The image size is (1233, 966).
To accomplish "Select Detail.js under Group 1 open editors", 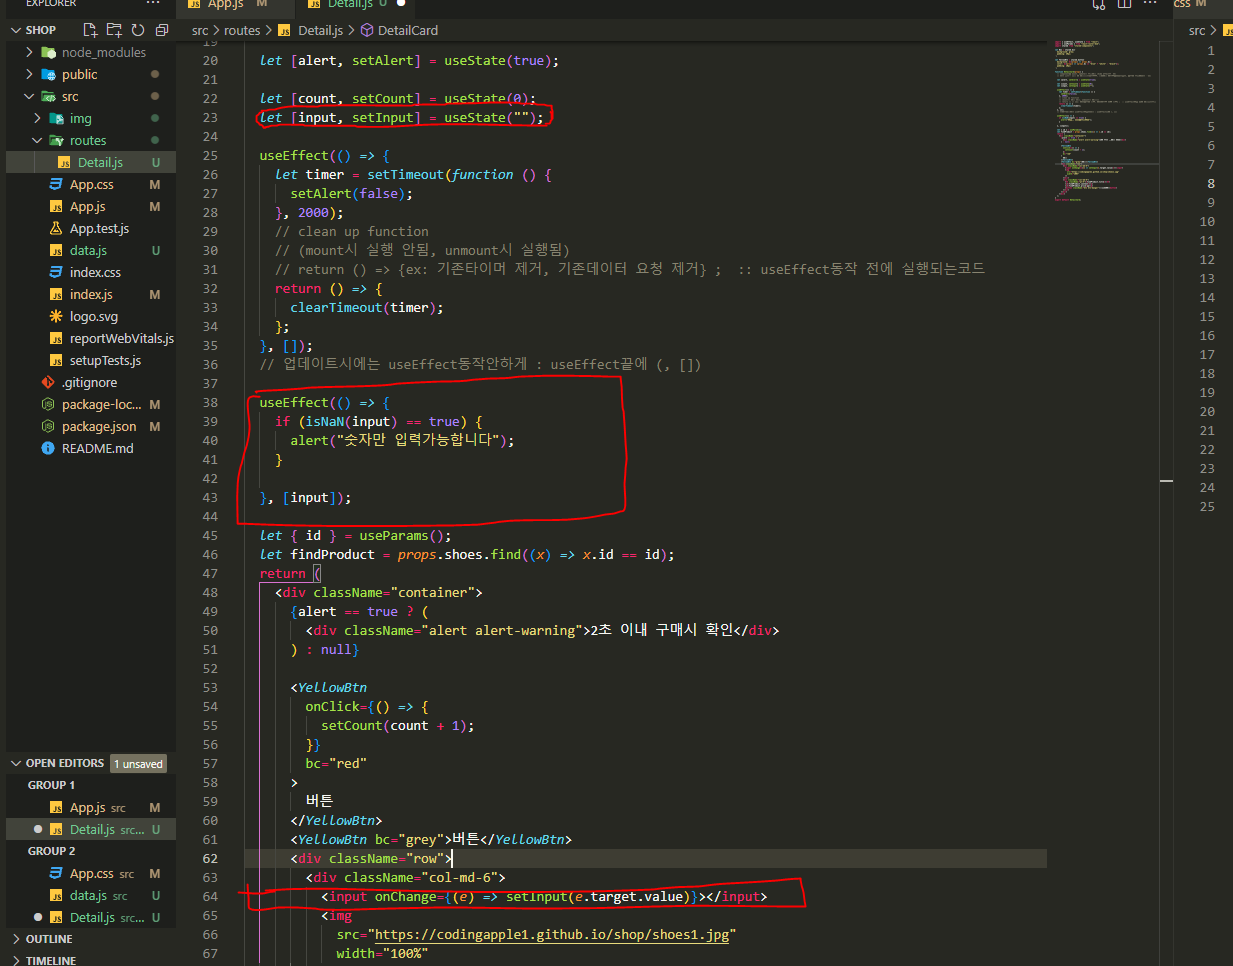I will [x=92, y=829].
